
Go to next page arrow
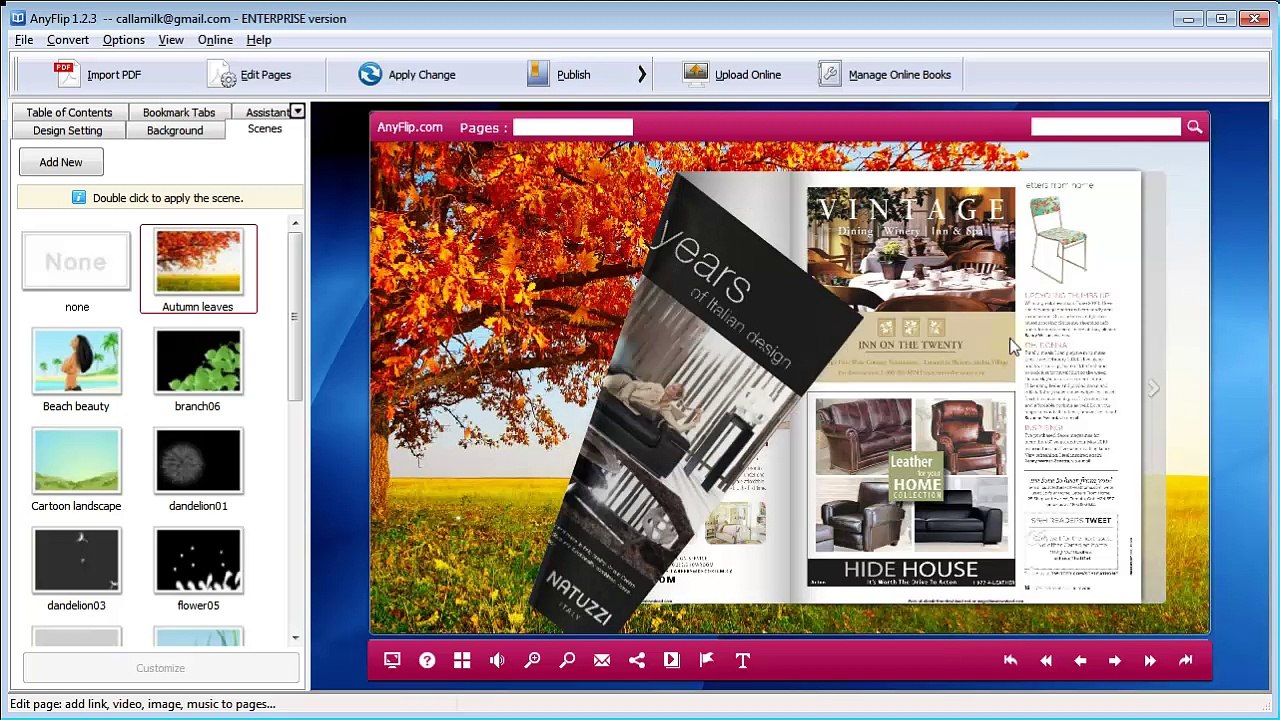tap(1115, 660)
